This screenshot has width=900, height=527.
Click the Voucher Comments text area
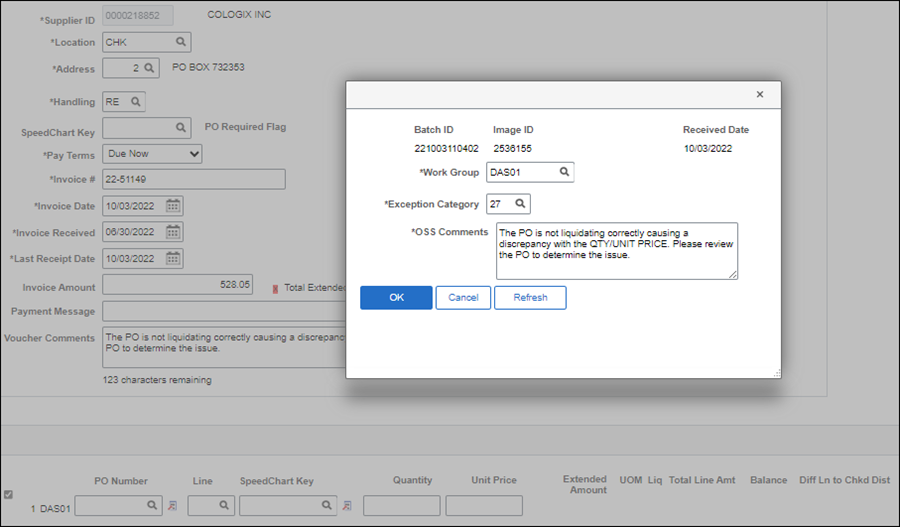pos(224,347)
